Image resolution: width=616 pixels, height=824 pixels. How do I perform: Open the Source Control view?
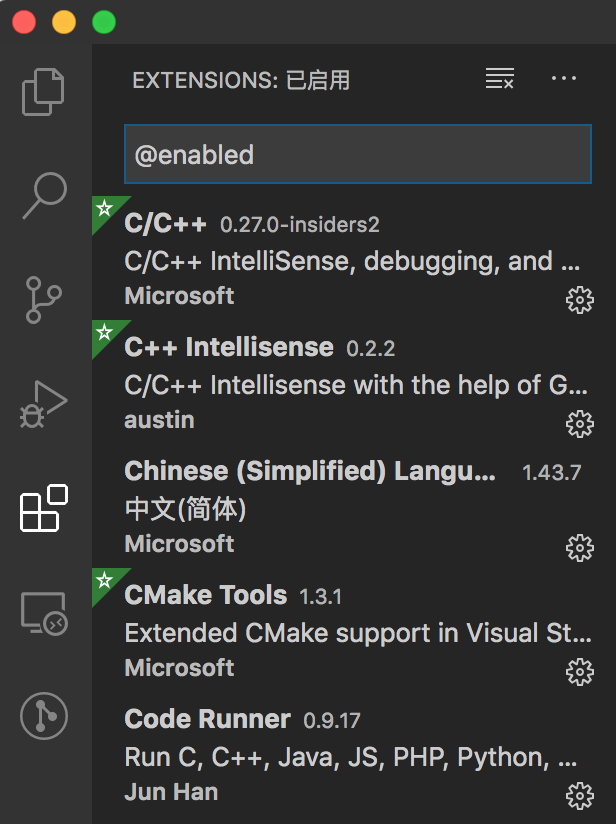coord(44,300)
